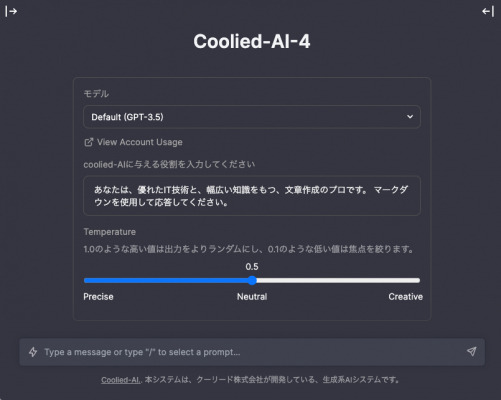Image resolution: width=501 pixels, height=400 pixels.
Task: Click the Coolied-AI footer link
Action: 120,380
